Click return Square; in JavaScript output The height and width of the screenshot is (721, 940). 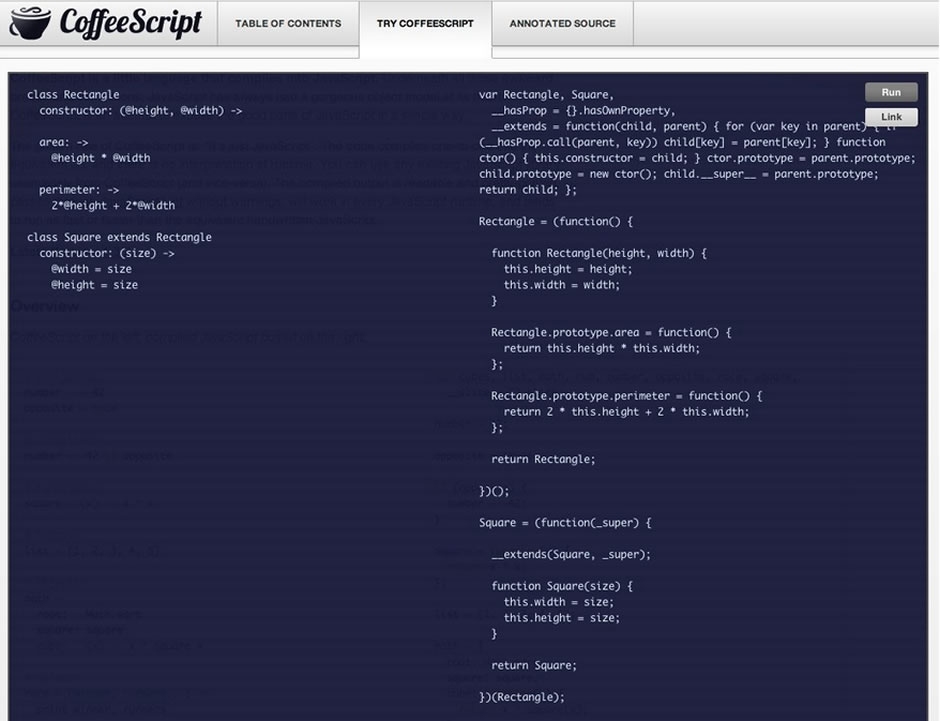(530, 664)
